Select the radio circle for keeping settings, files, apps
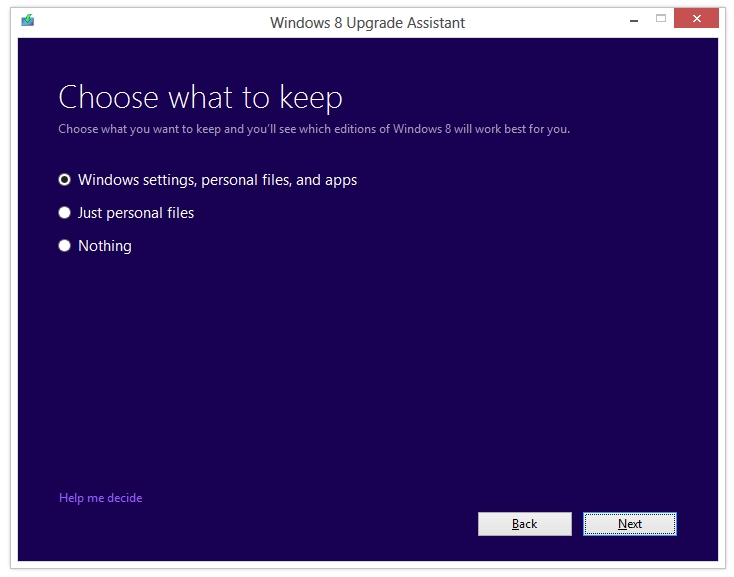The width and height of the screenshot is (734, 577). click(65, 180)
